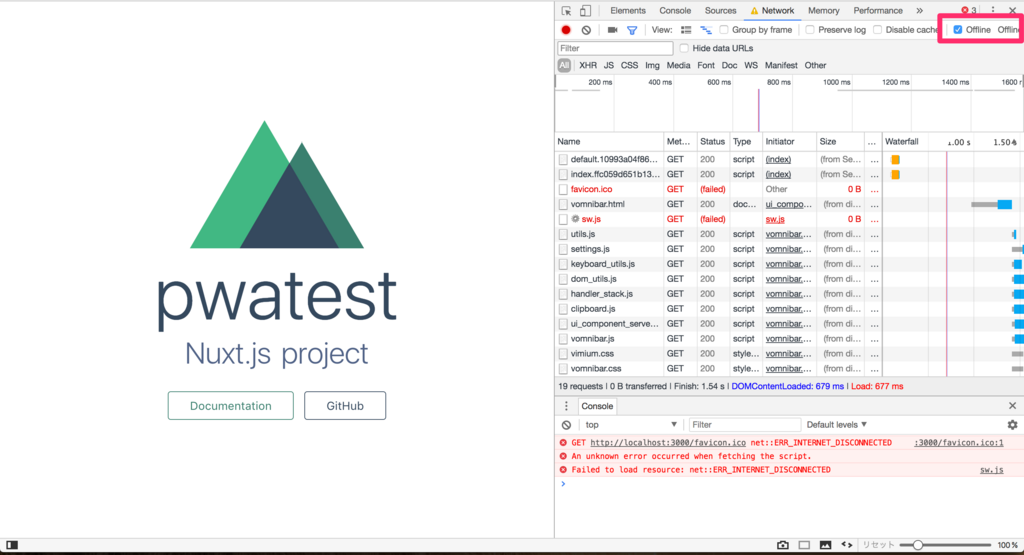Switch to the Performance tab

[878, 10]
